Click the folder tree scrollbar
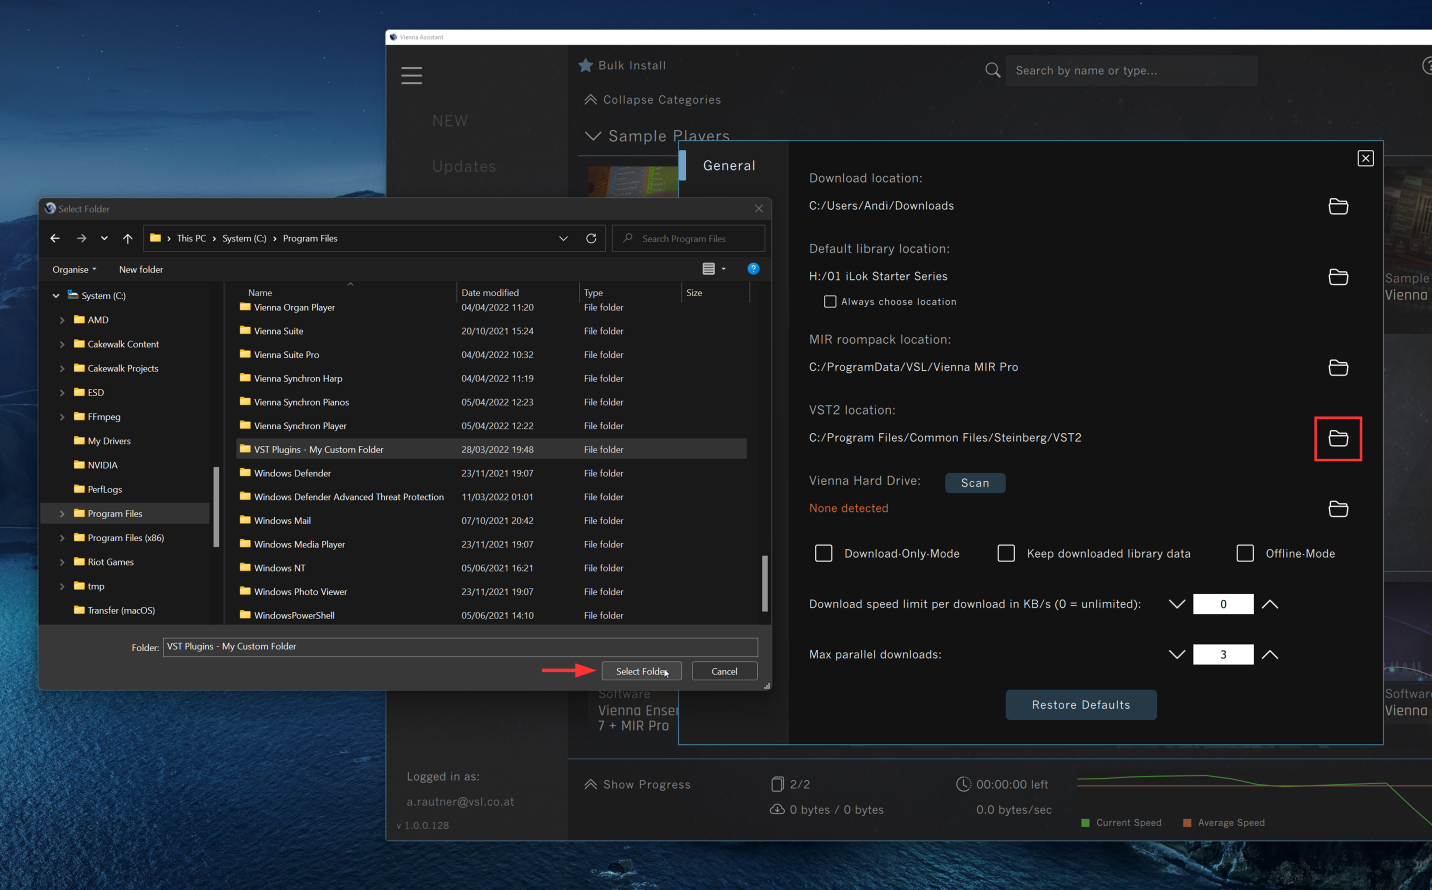The height and width of the screenshot is (890, 1432). 216,506
